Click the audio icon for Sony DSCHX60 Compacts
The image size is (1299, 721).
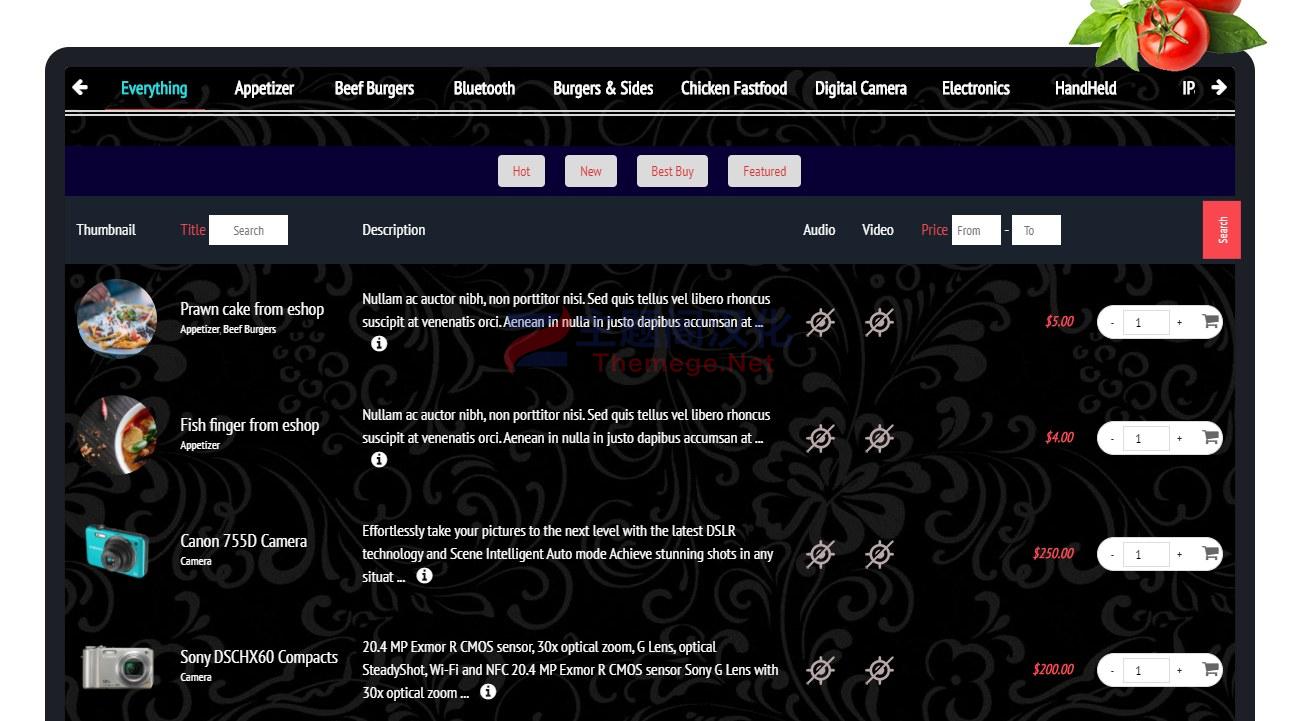pos(820,670)
